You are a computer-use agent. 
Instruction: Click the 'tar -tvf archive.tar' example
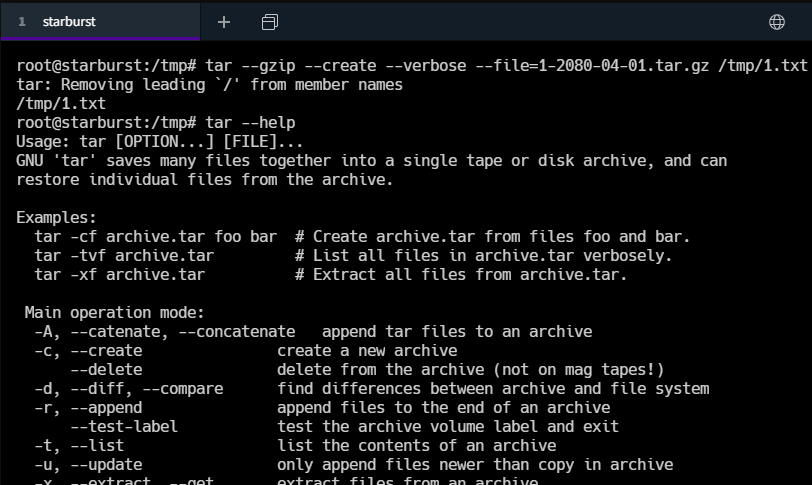pyautogui.click(x=124, y=256)
